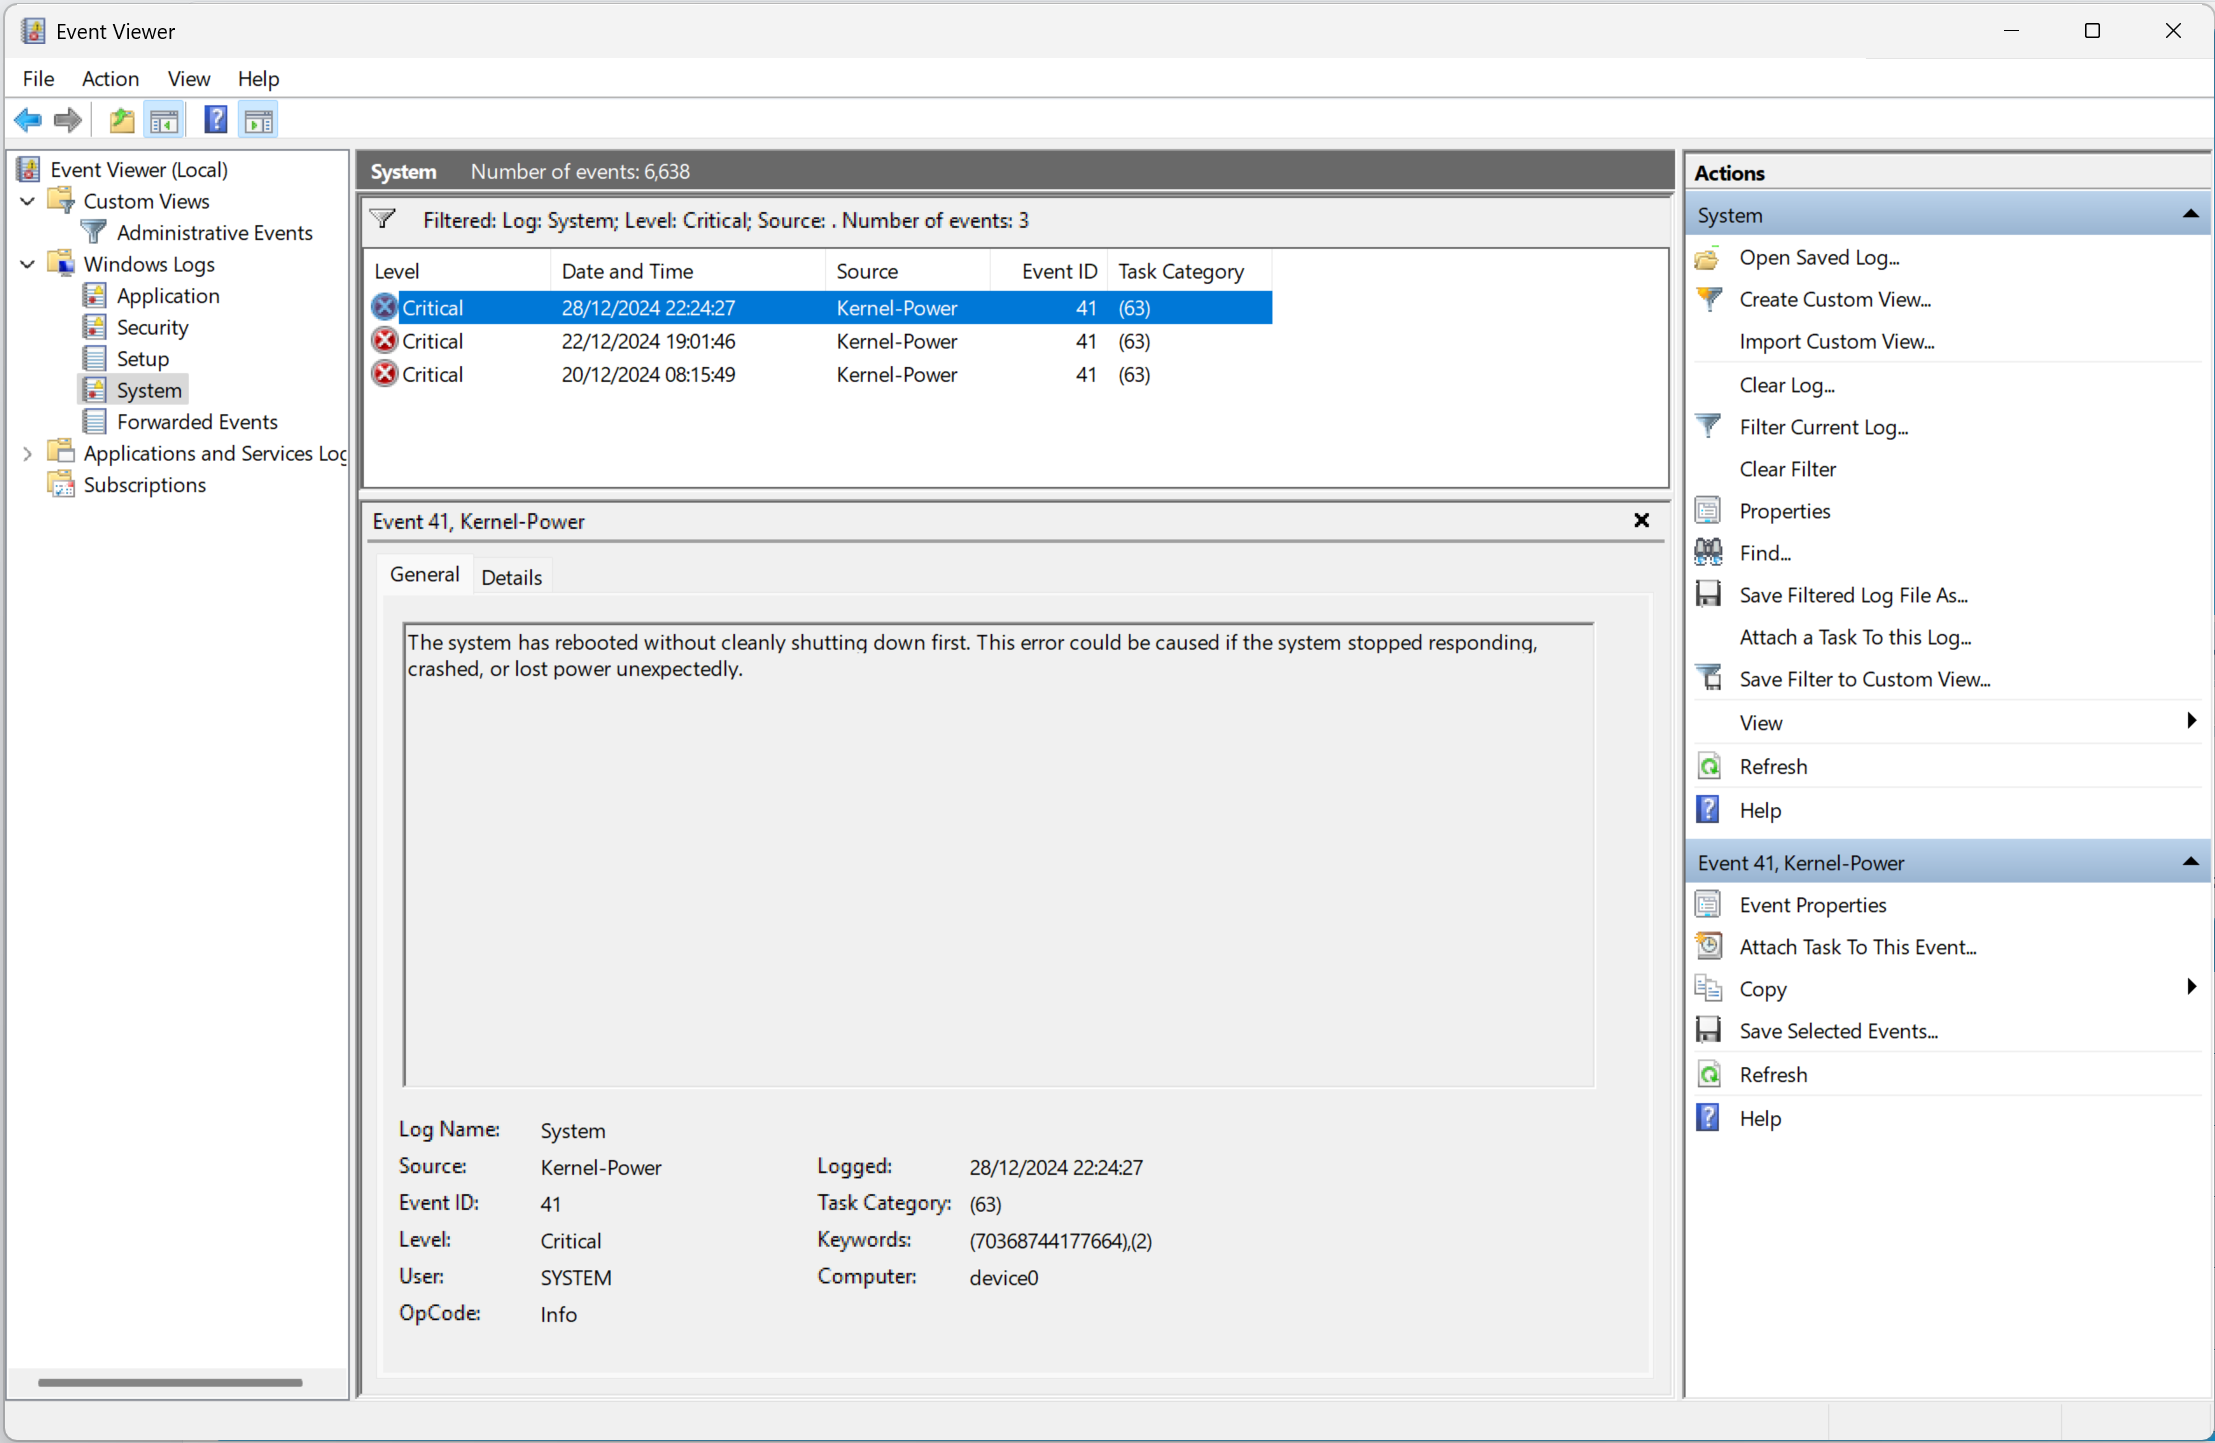This screenshot has width=2215, height=1443.
Task: Select the Subscriptions node
Action: 144,484
